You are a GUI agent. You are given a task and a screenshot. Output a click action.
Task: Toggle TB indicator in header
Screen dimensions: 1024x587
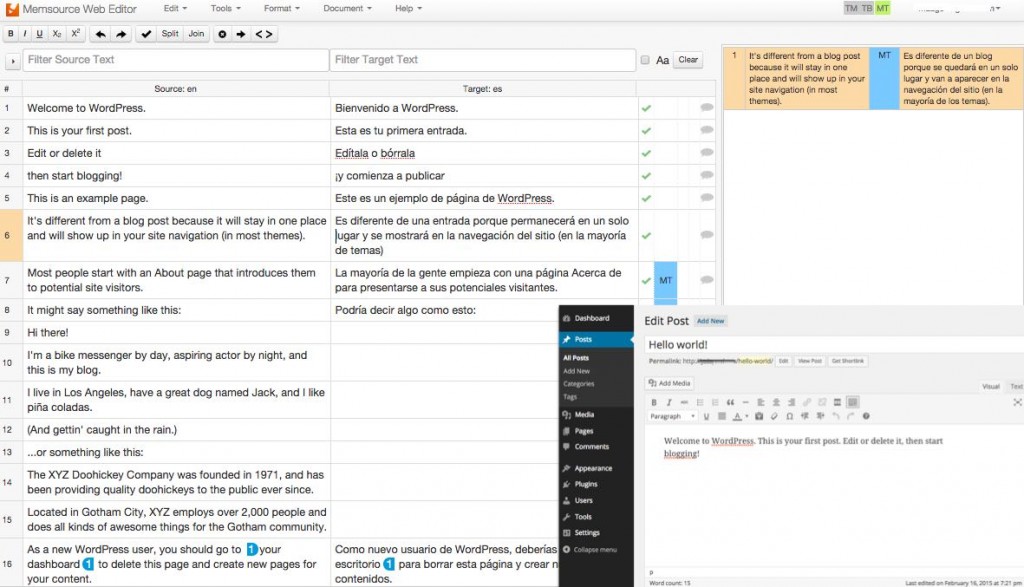pyautogui.click(x=867, y=8)
